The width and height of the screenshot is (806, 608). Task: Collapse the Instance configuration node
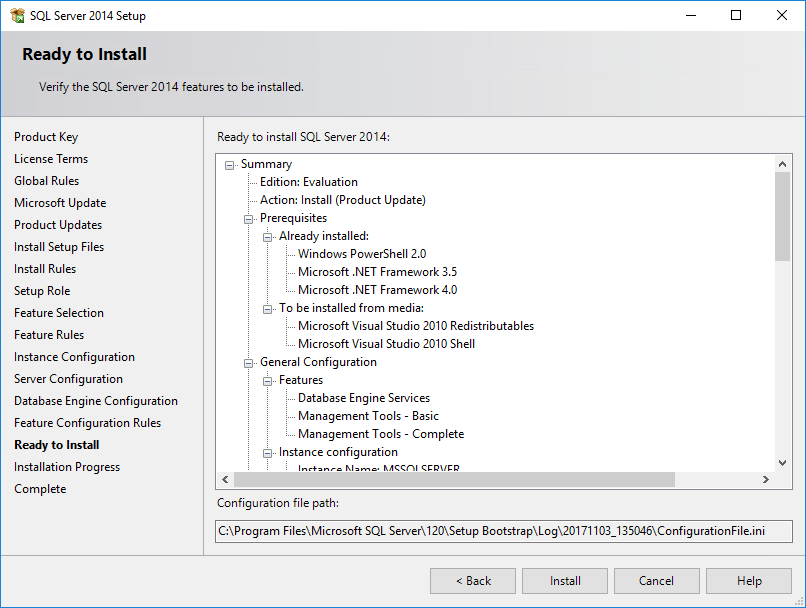267,453
